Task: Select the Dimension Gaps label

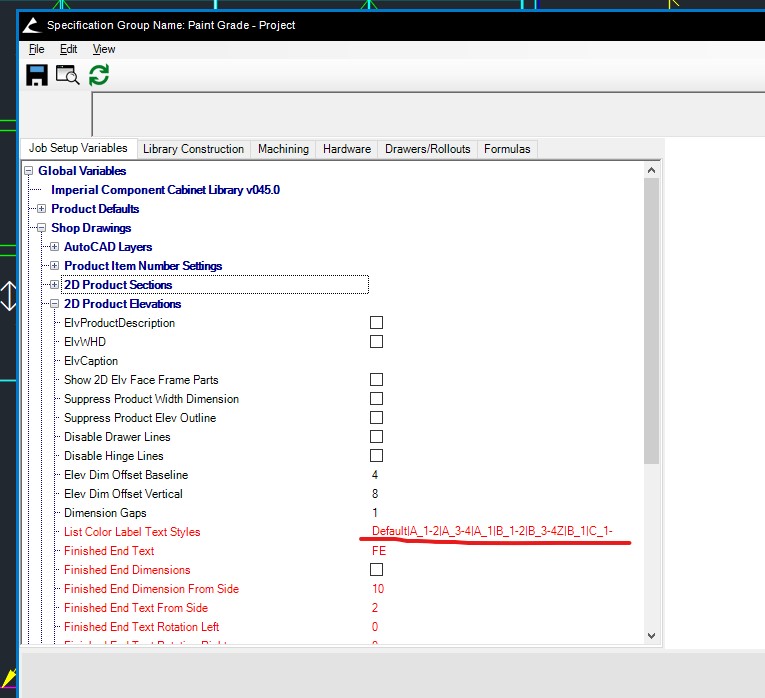Action: [x=105, y=513]
